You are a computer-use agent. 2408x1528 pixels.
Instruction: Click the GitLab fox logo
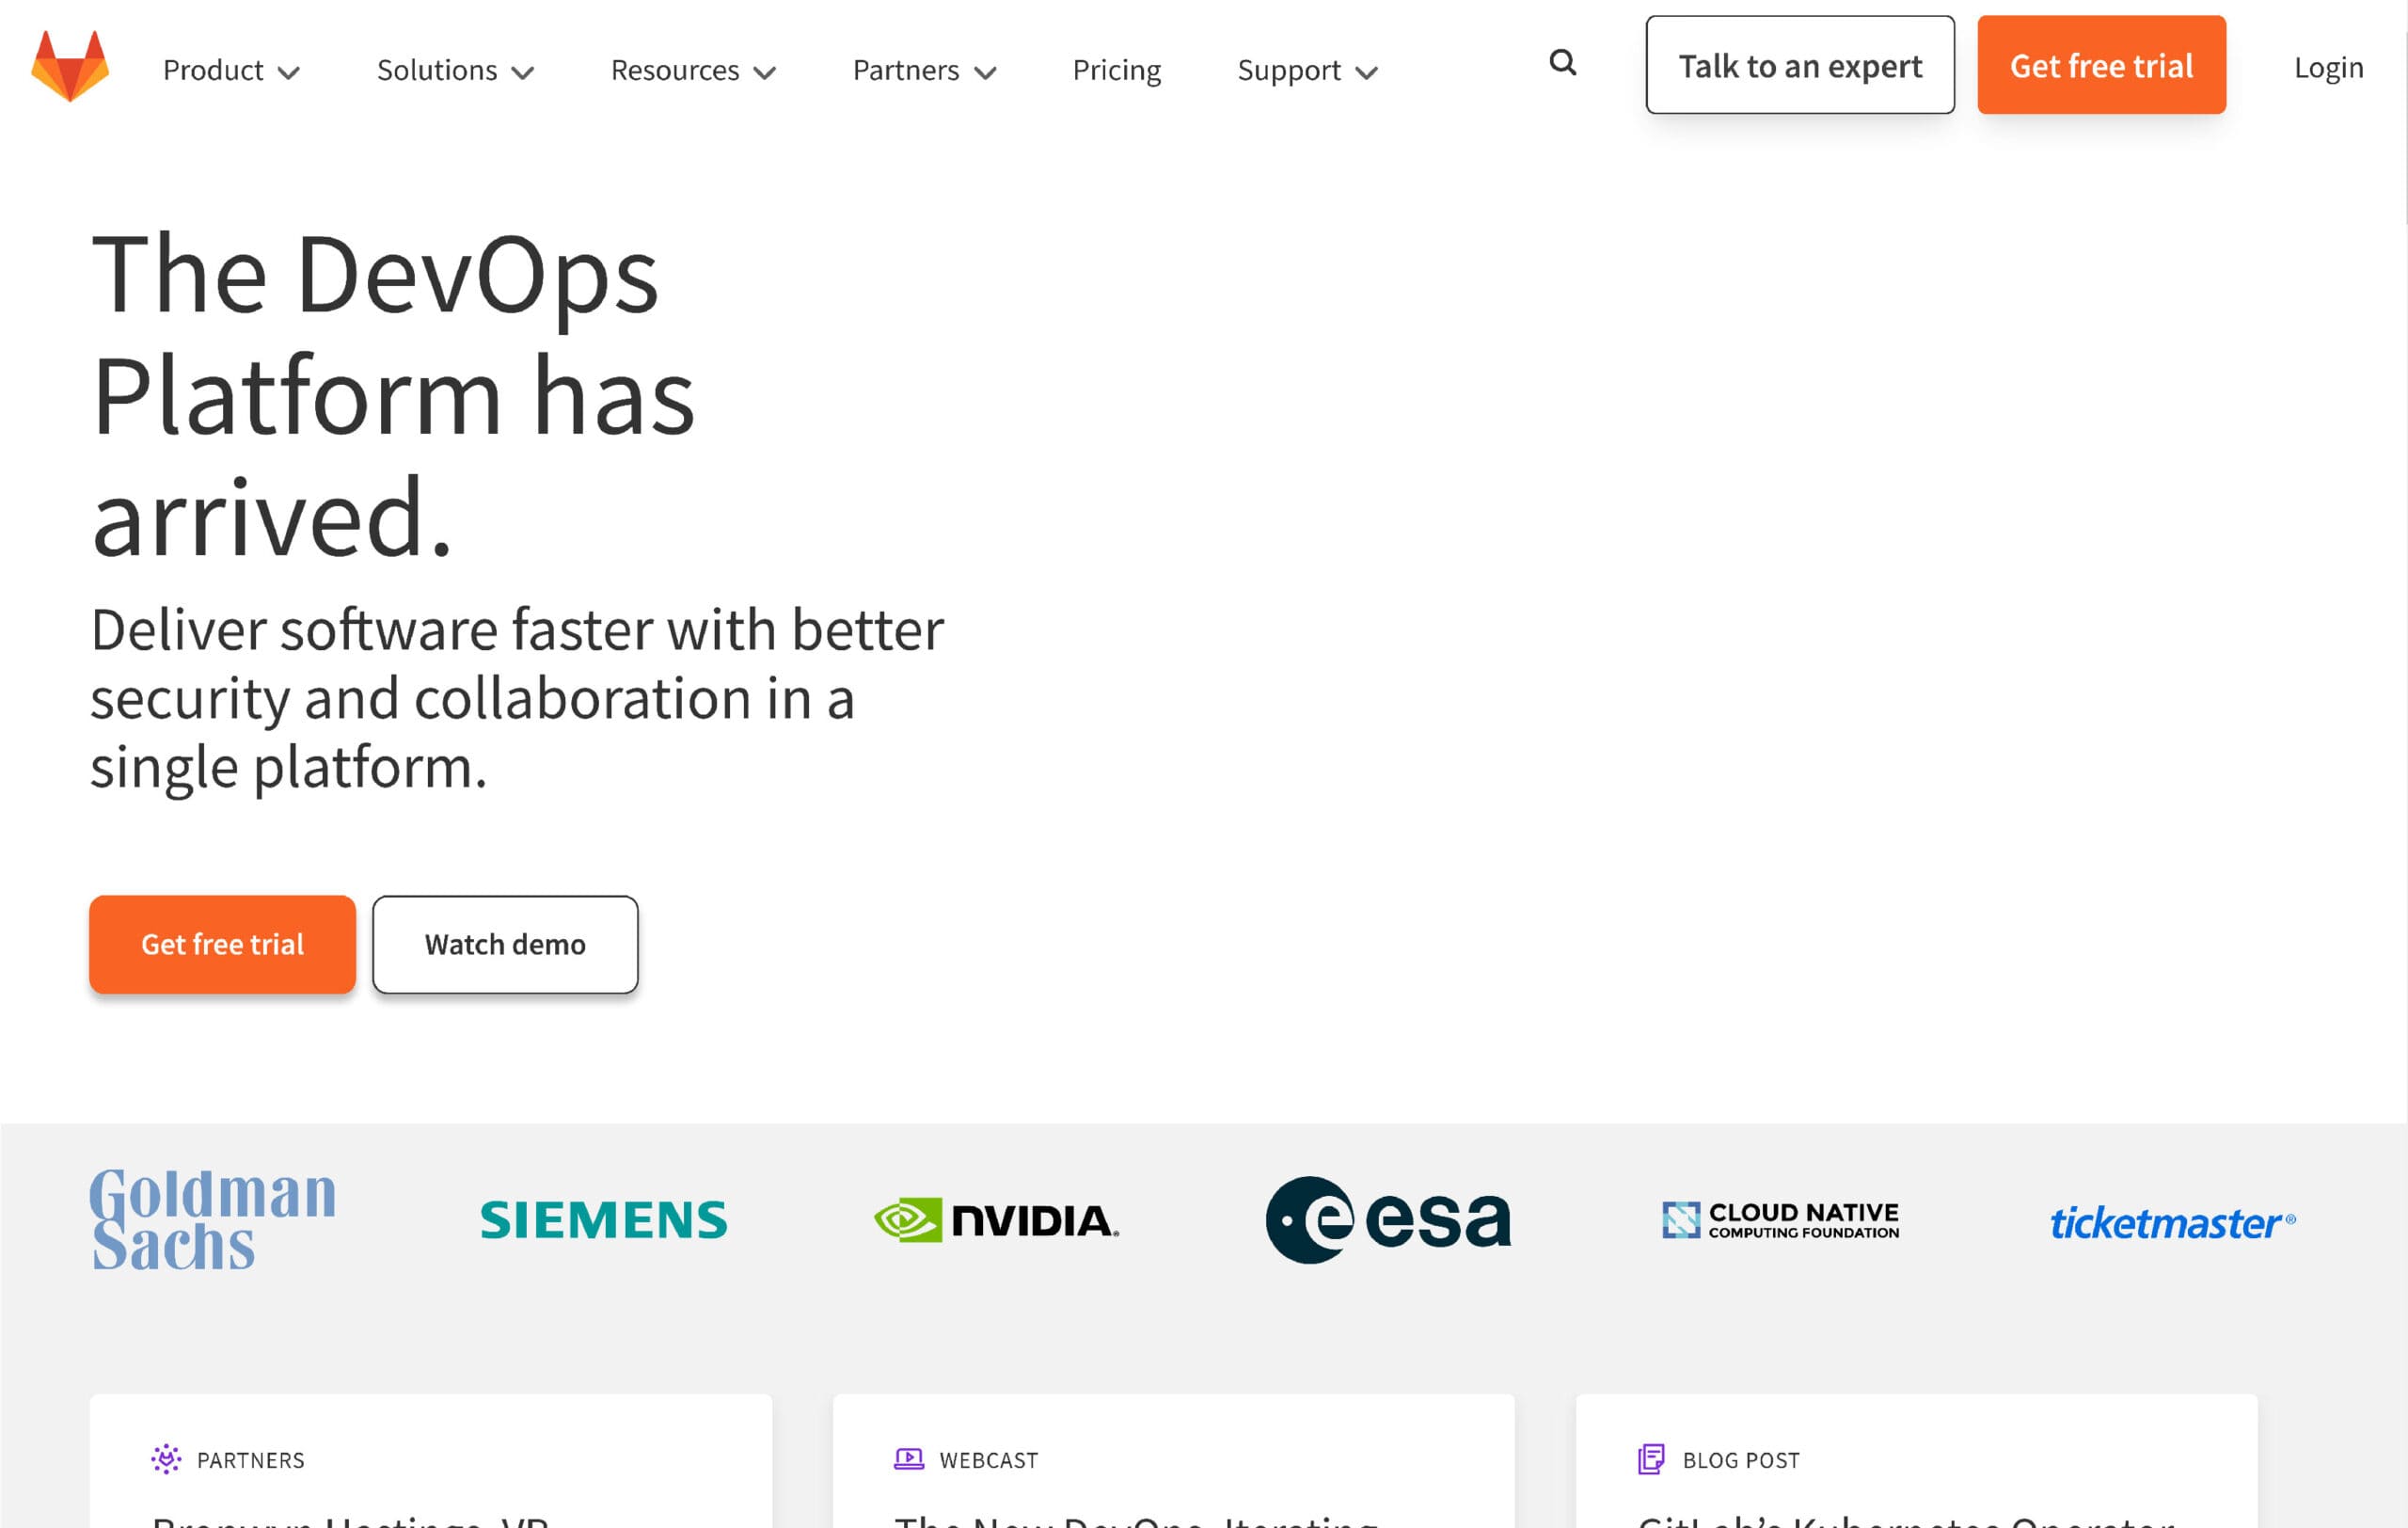click(x=70, y=66)
